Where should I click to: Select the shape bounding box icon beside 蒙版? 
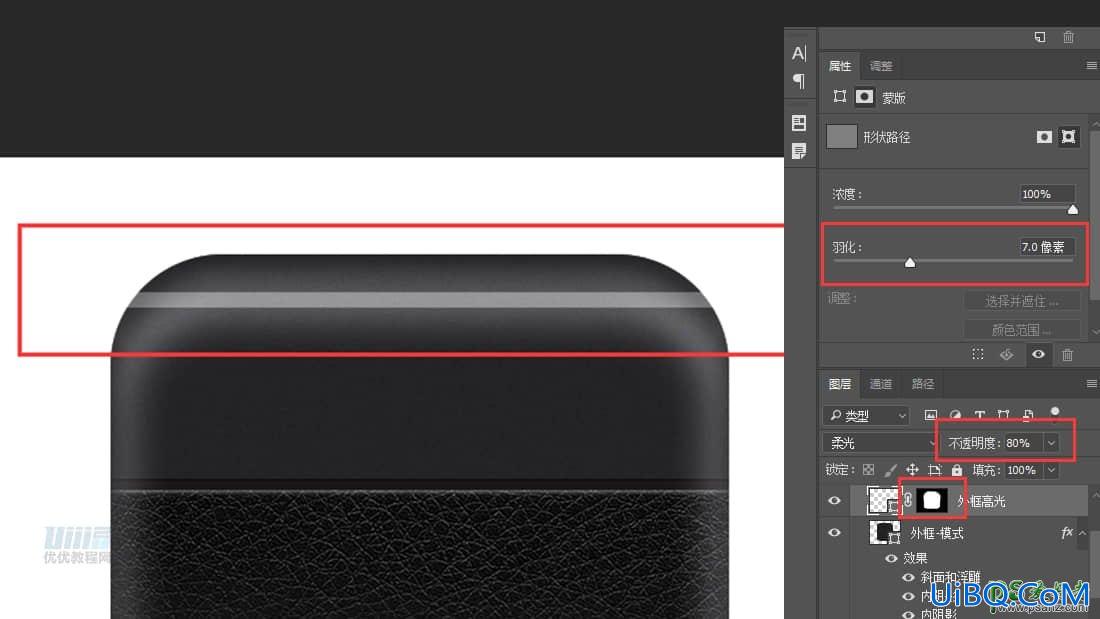click(x=839, y=97)
